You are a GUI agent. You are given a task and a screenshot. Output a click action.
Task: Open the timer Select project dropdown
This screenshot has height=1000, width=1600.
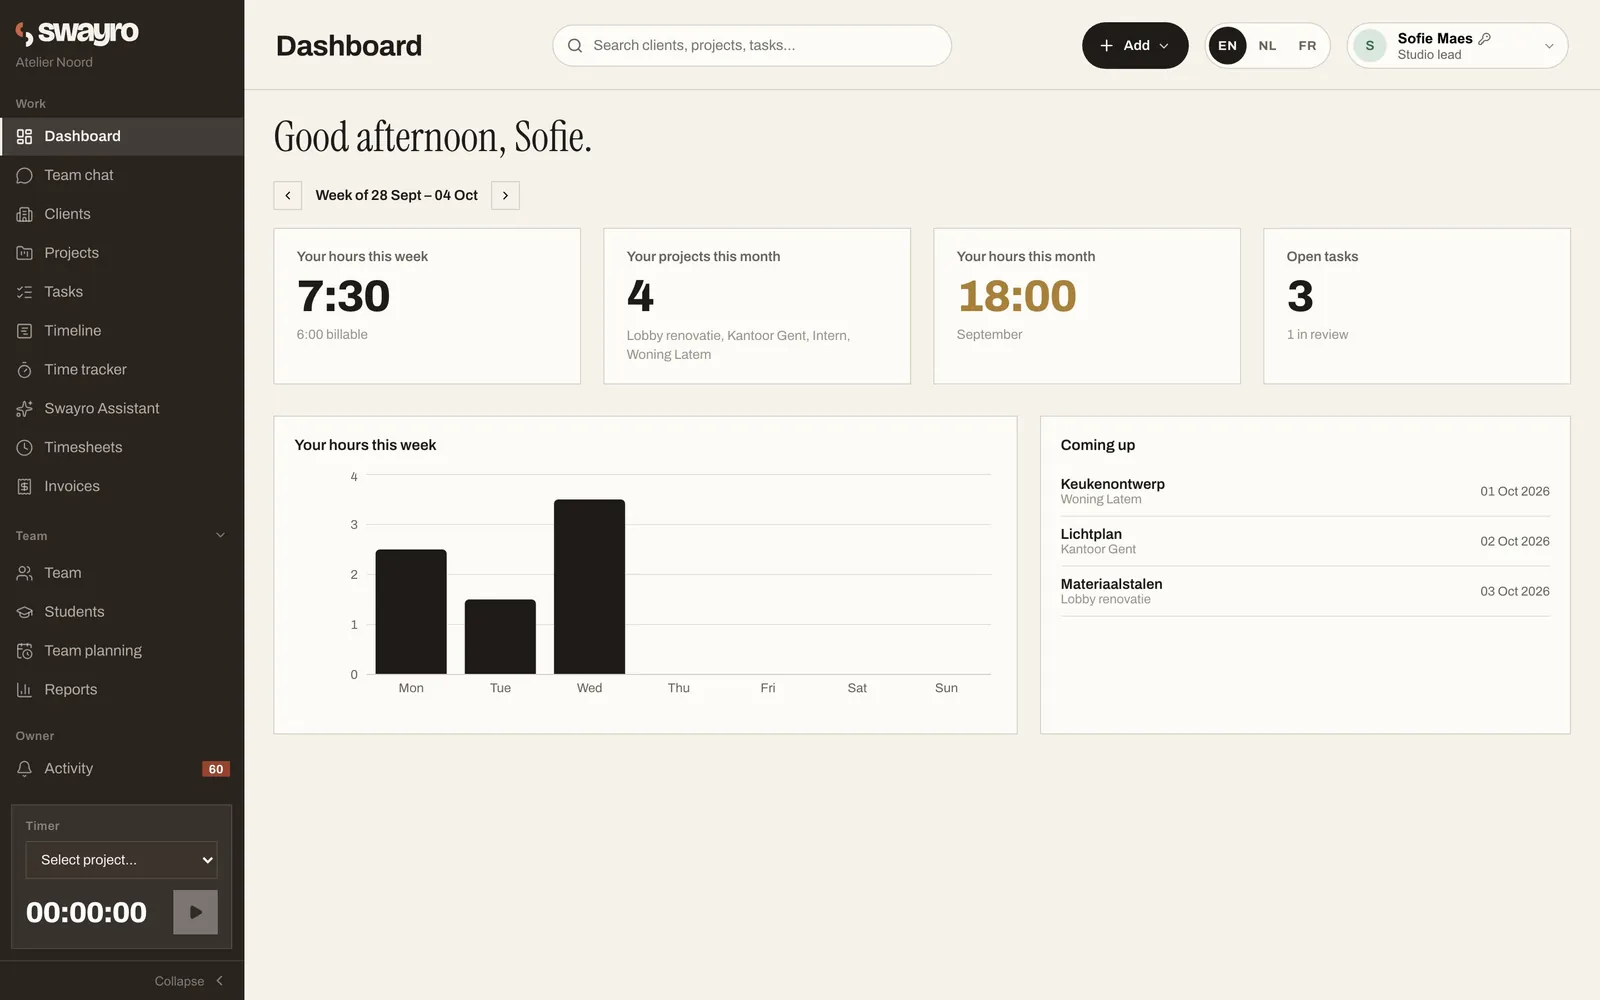121,860
